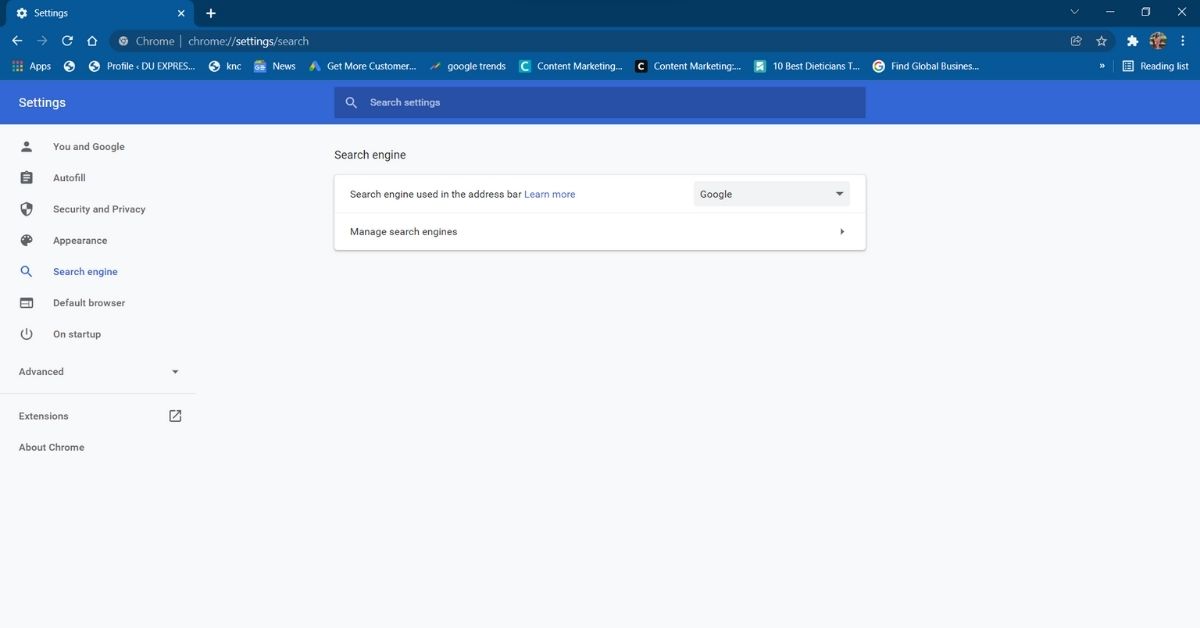Screen dimensions: 1200x628
Task: Show more bookmarks with overflow chevron
Action: (x=1102, y=66)
